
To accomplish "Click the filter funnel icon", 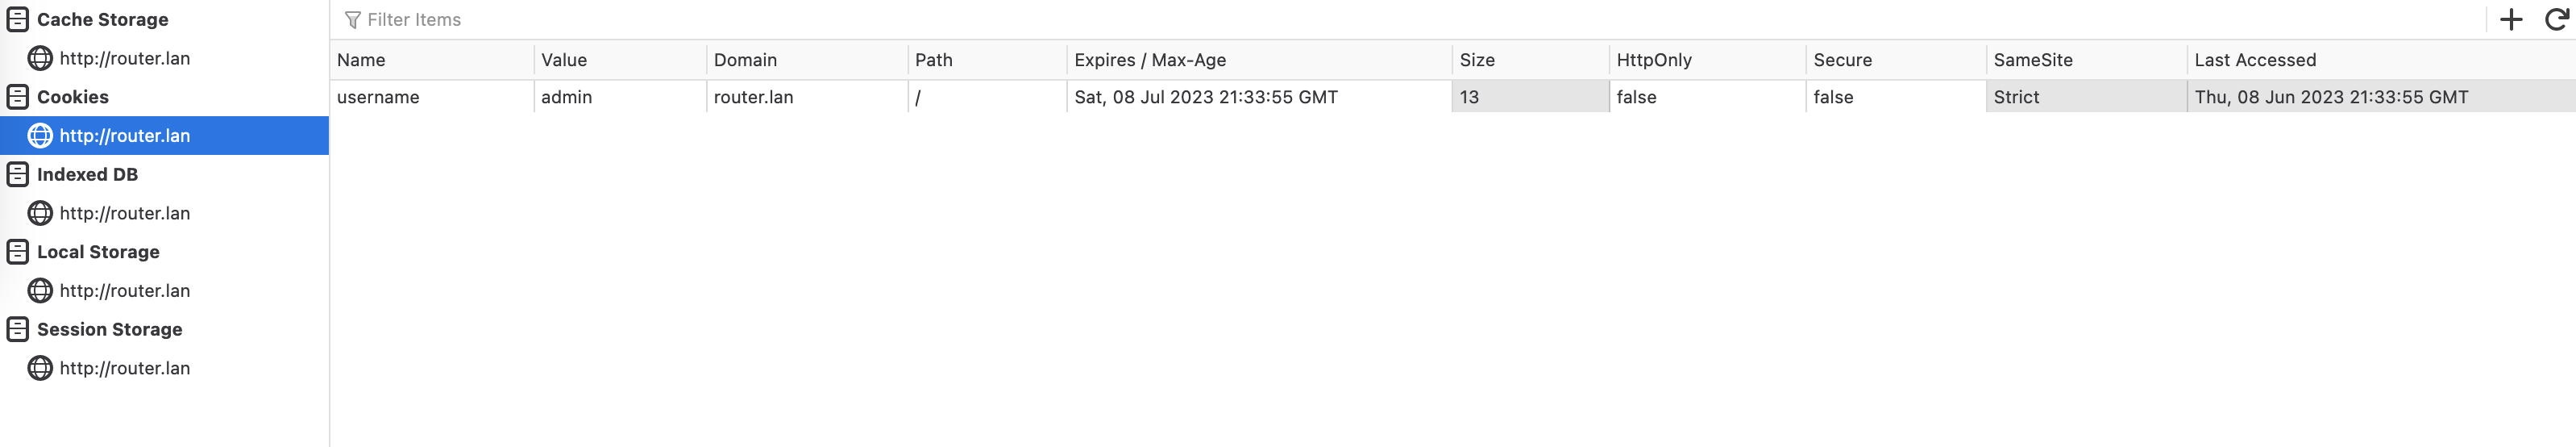I will [352, 20].
